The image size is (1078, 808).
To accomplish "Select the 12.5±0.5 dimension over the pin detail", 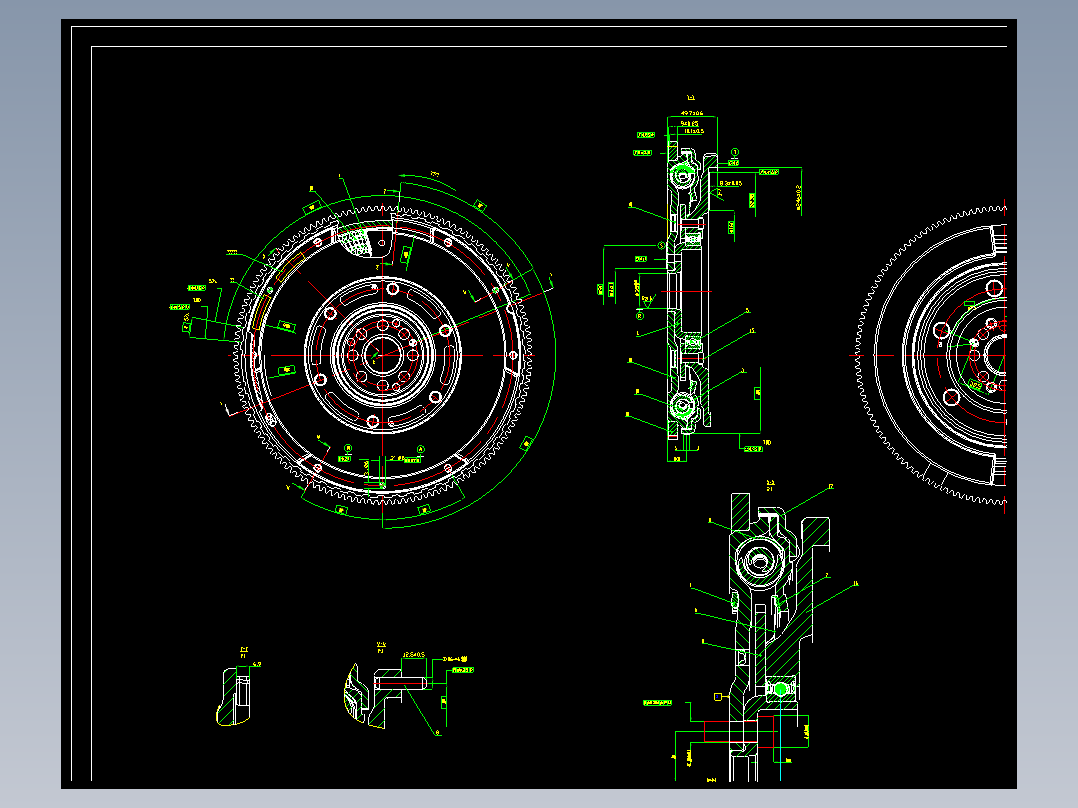I will coord(414,655).
